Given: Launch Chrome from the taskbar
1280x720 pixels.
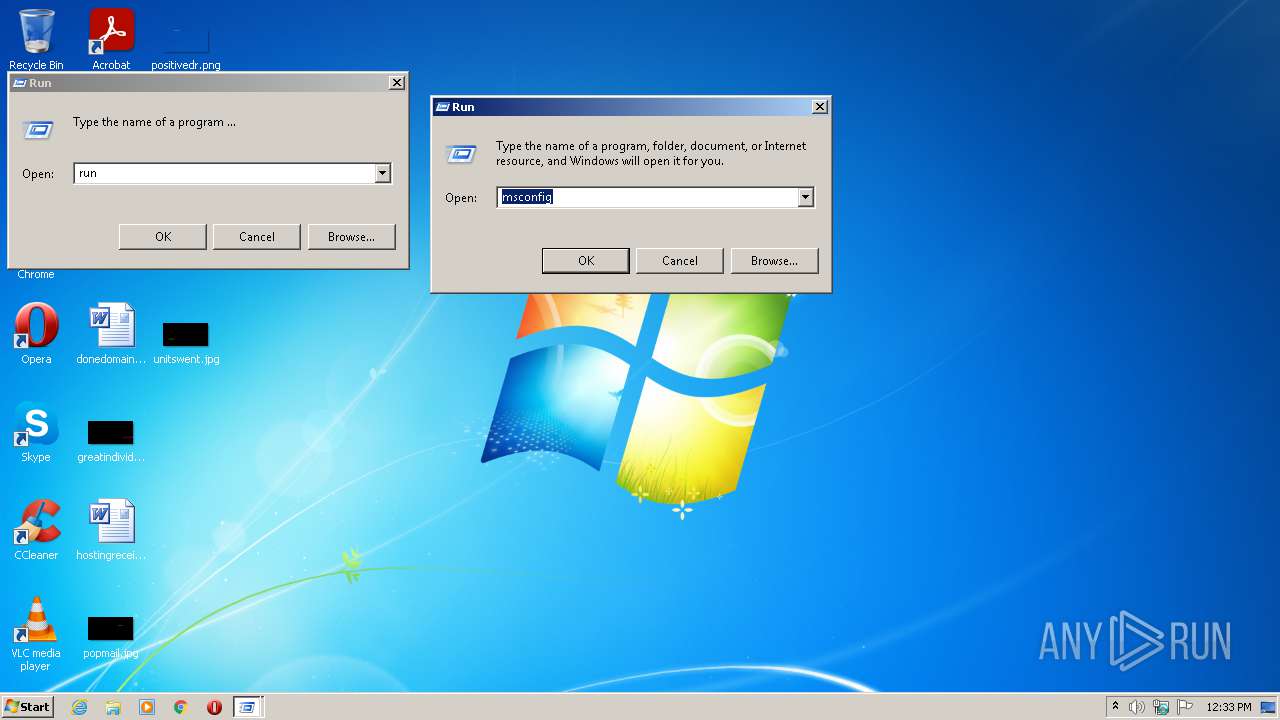Looking at the screenshot, I should coord(181,707).
